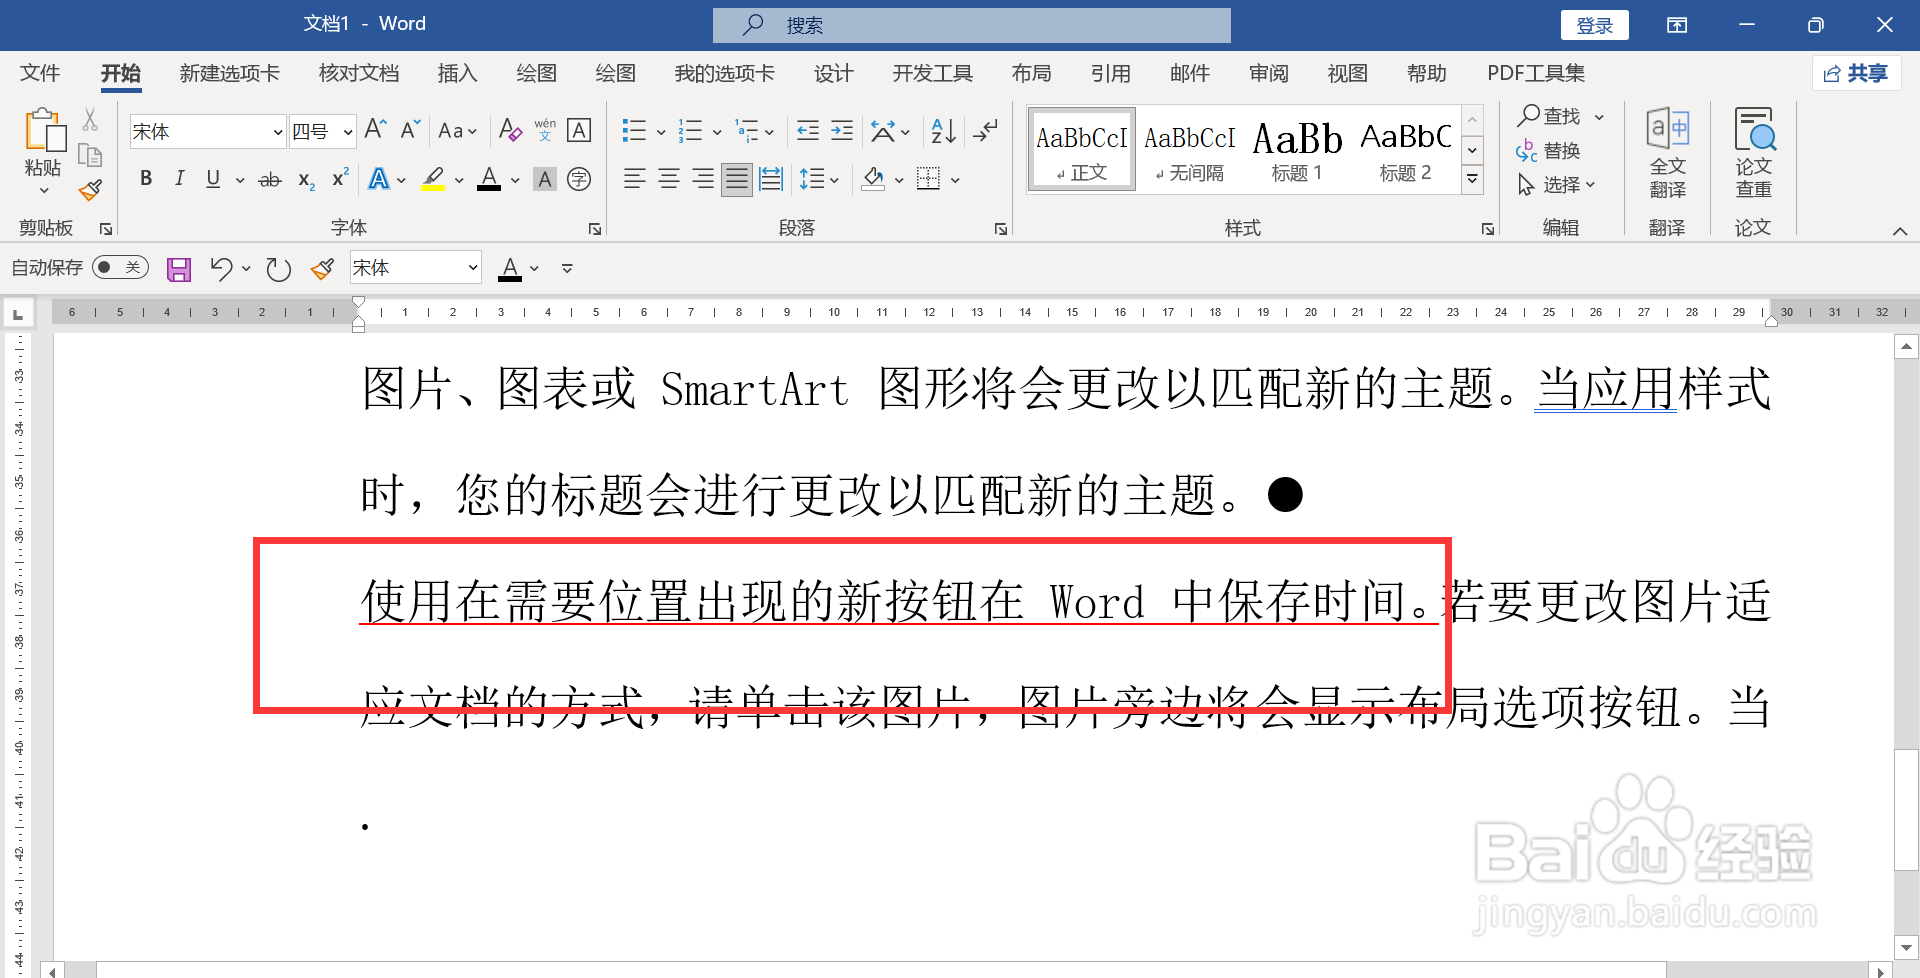Switch to the 审阅 tab
The height and width of the screenshot is (978, 1920).
1268,73
